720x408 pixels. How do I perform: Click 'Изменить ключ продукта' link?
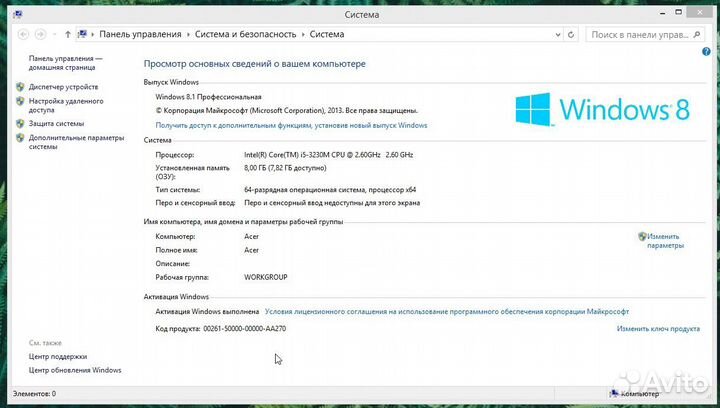coord(658,329)
